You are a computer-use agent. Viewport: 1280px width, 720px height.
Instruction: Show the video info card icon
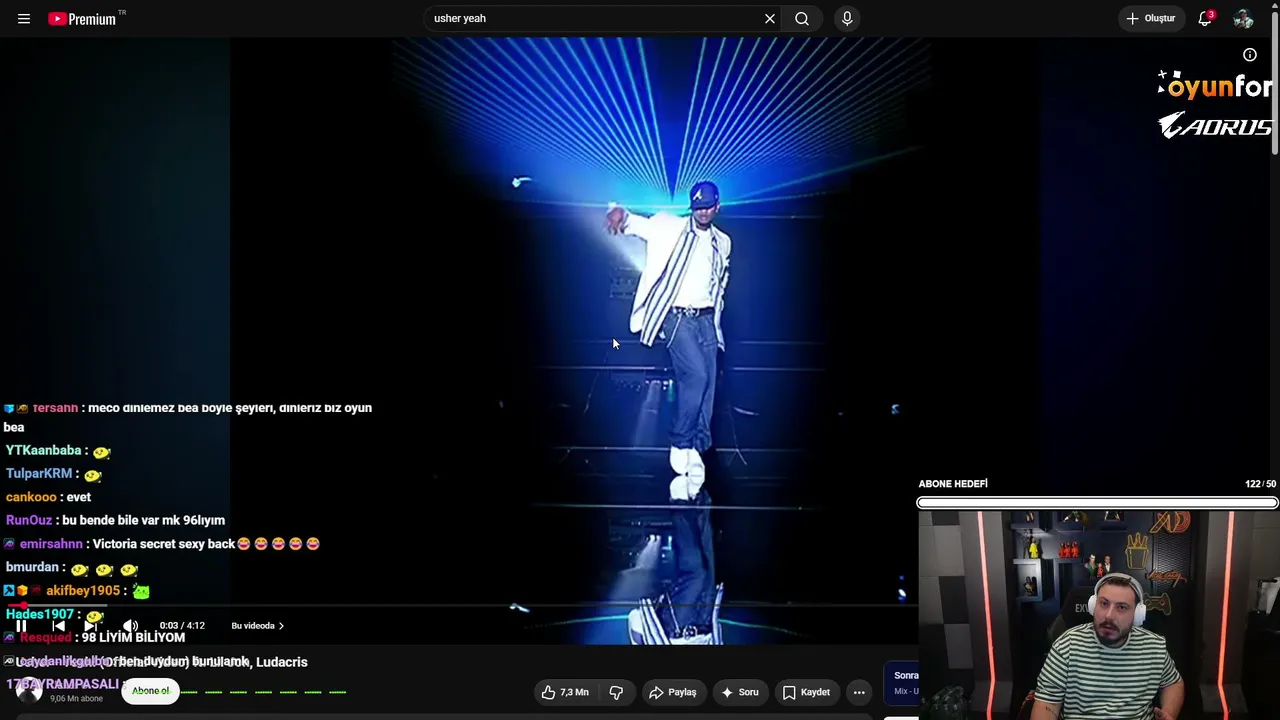click(x=1250, y=55)
